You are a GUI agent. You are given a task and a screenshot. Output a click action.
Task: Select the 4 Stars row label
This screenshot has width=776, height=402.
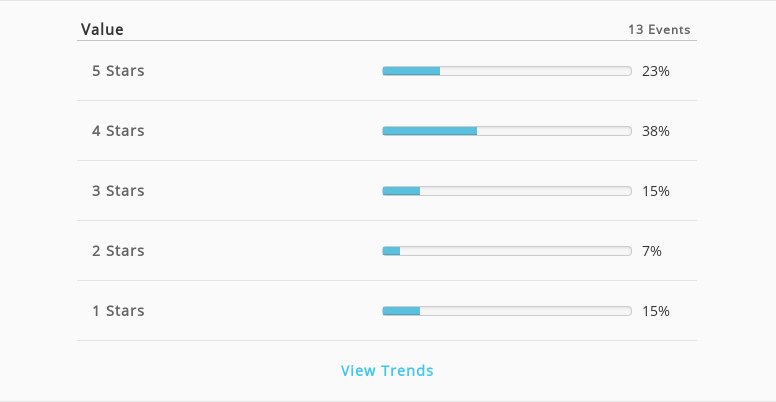[118, 131]
